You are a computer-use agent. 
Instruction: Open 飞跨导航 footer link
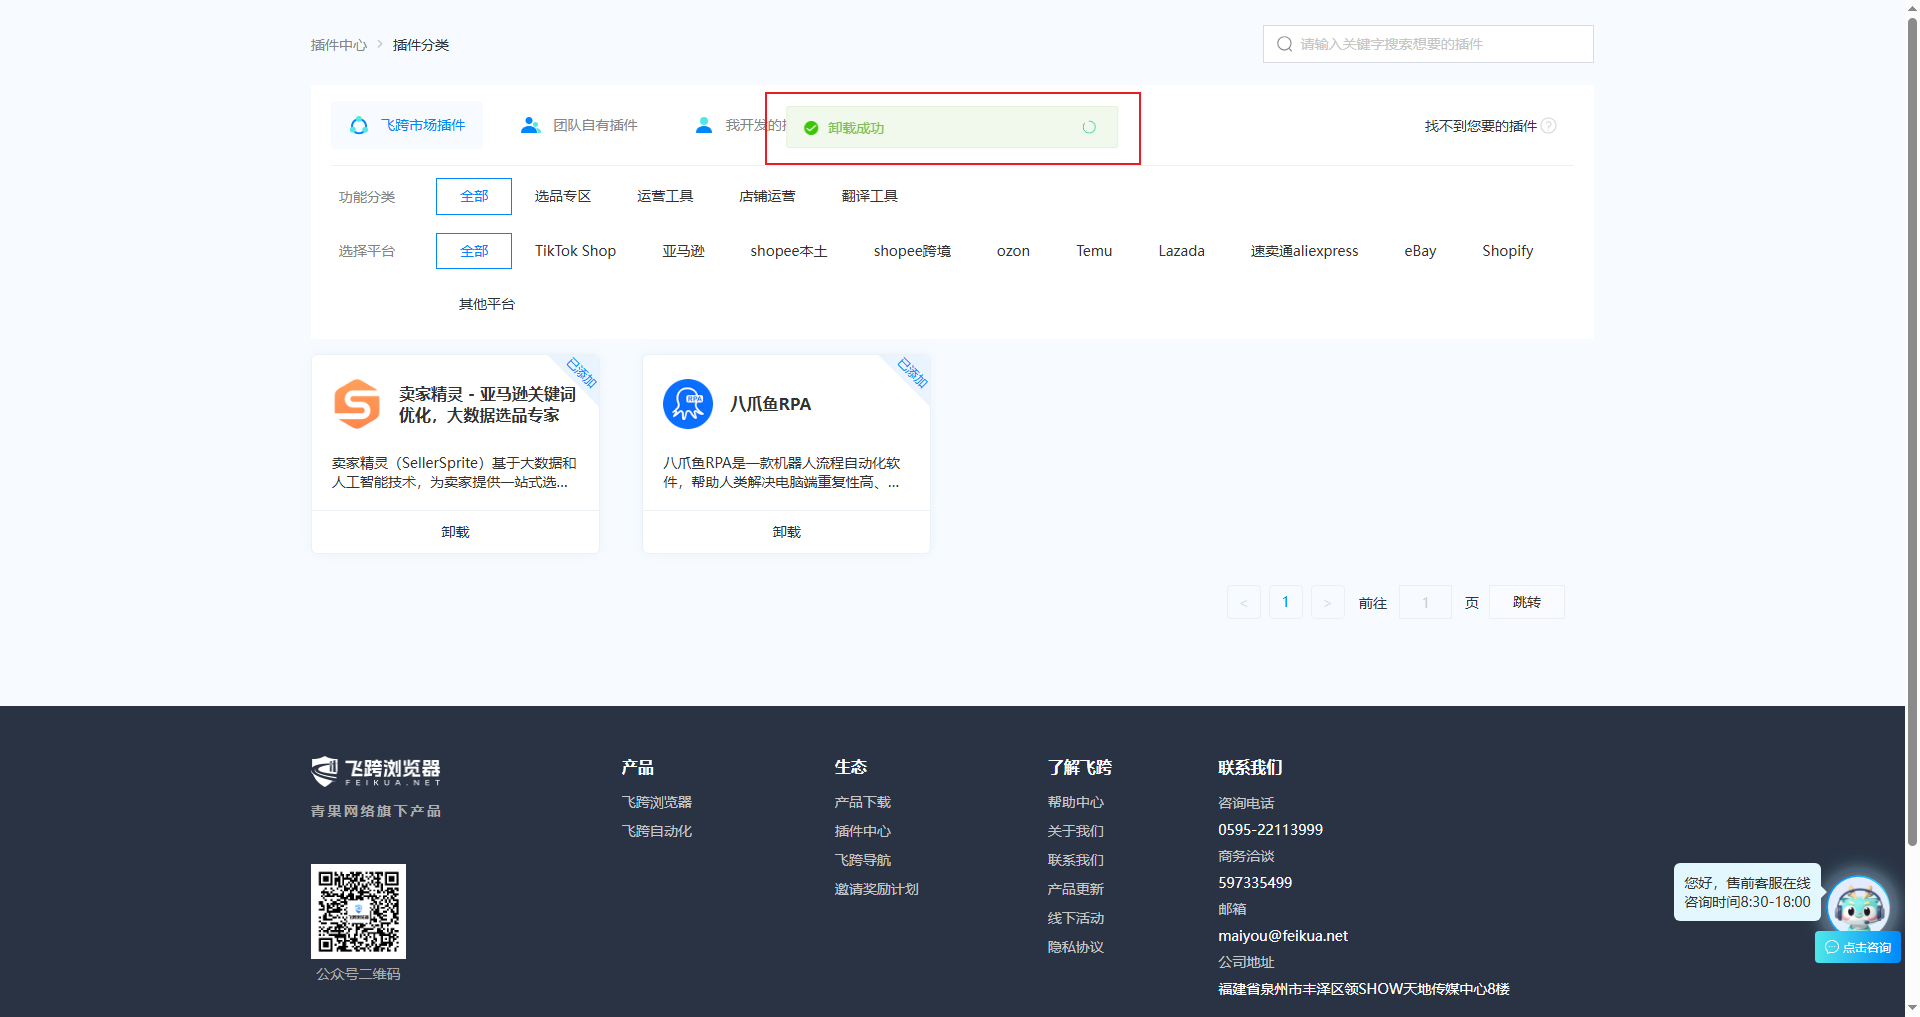click(862, 860)
